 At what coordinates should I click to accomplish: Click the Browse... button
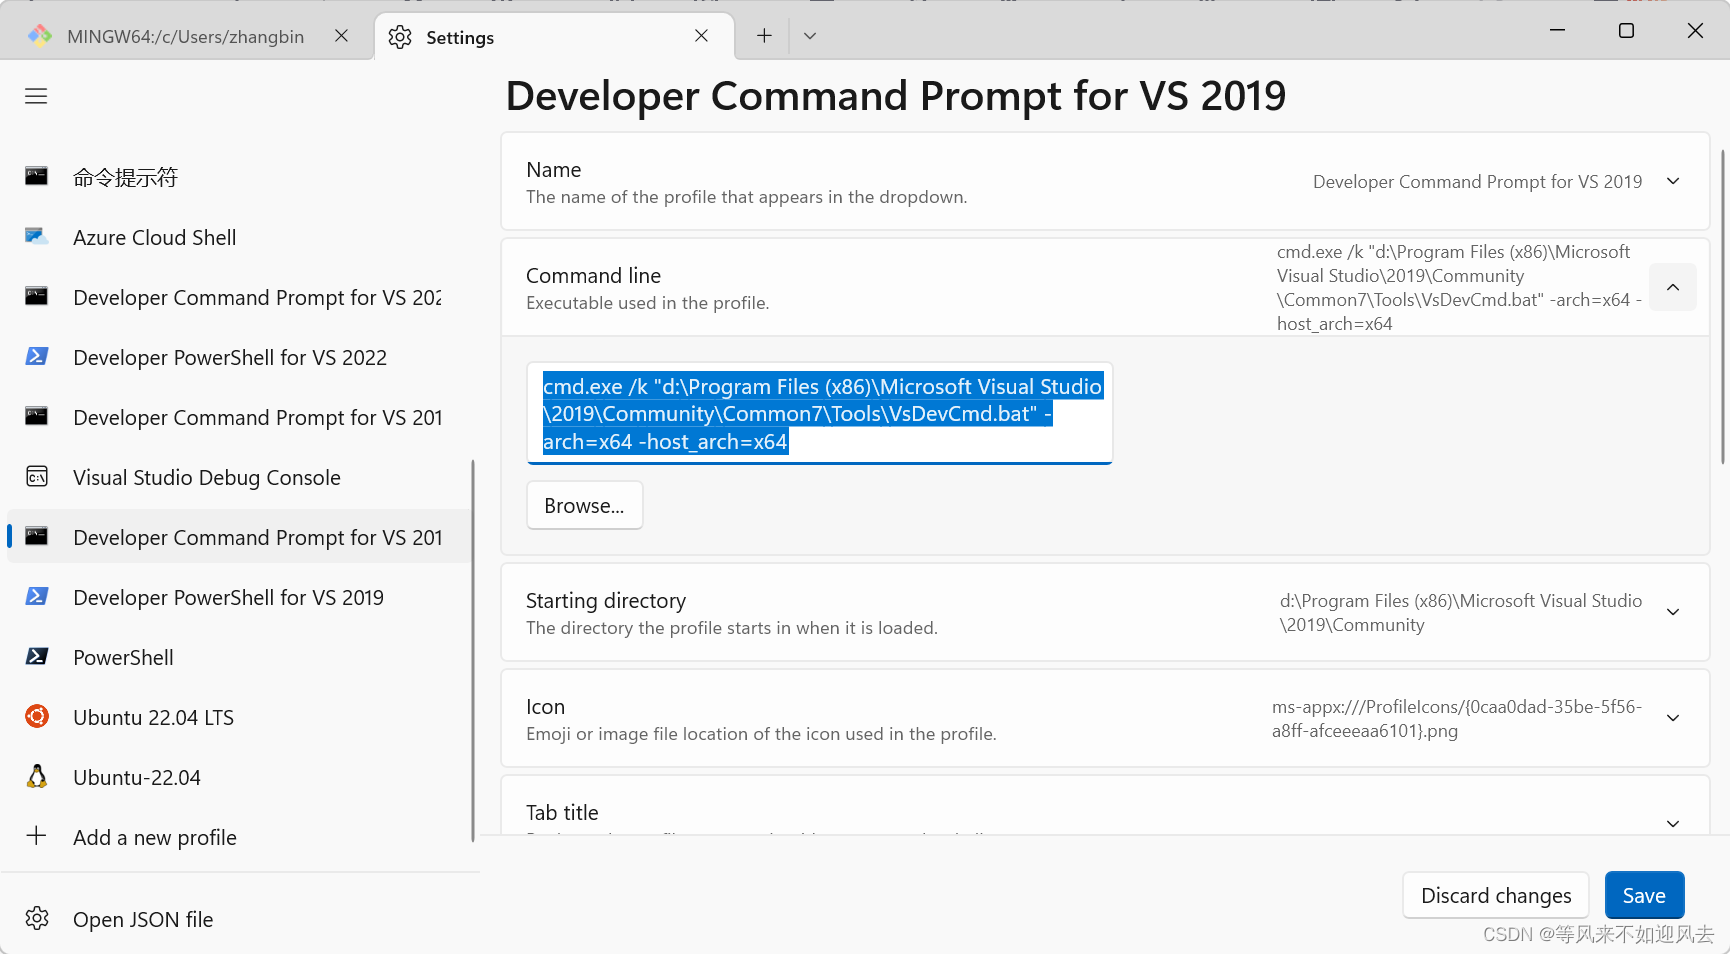click(x=584, y=506)
